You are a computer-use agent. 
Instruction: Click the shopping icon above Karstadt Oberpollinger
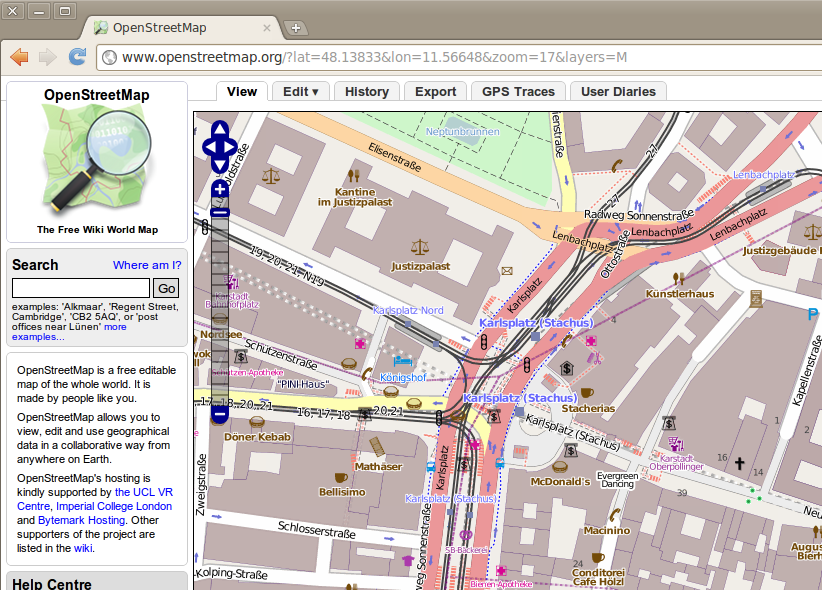(676, 444)
